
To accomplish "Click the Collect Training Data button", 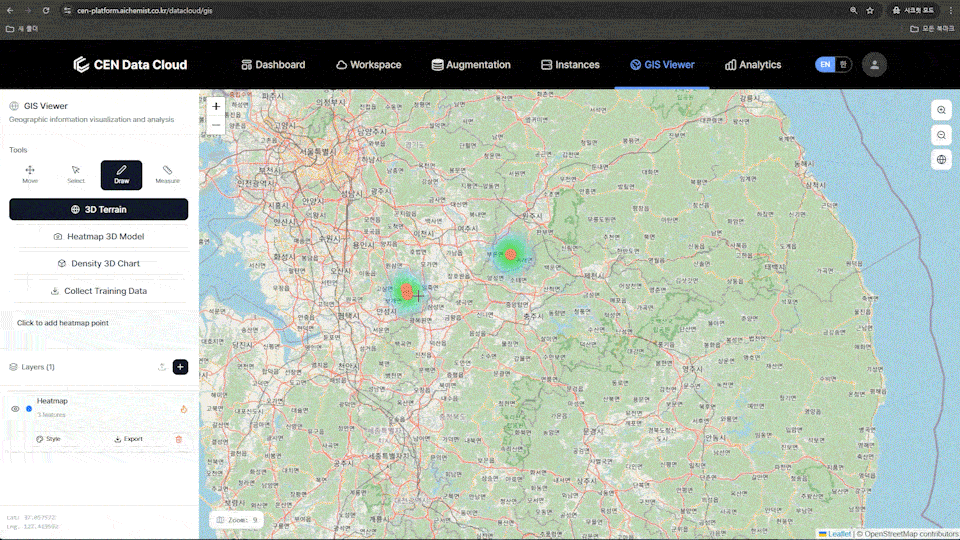I will tap(99, 291).
